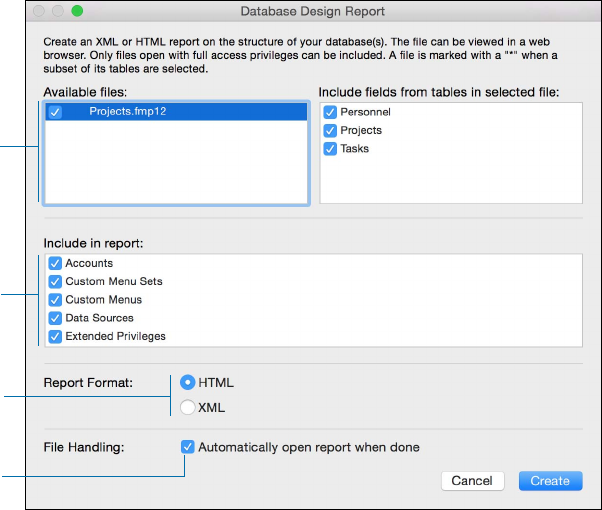Uncheck Accounts in the report list
Viewport: 602px width, 510px height.
(55, 263)
